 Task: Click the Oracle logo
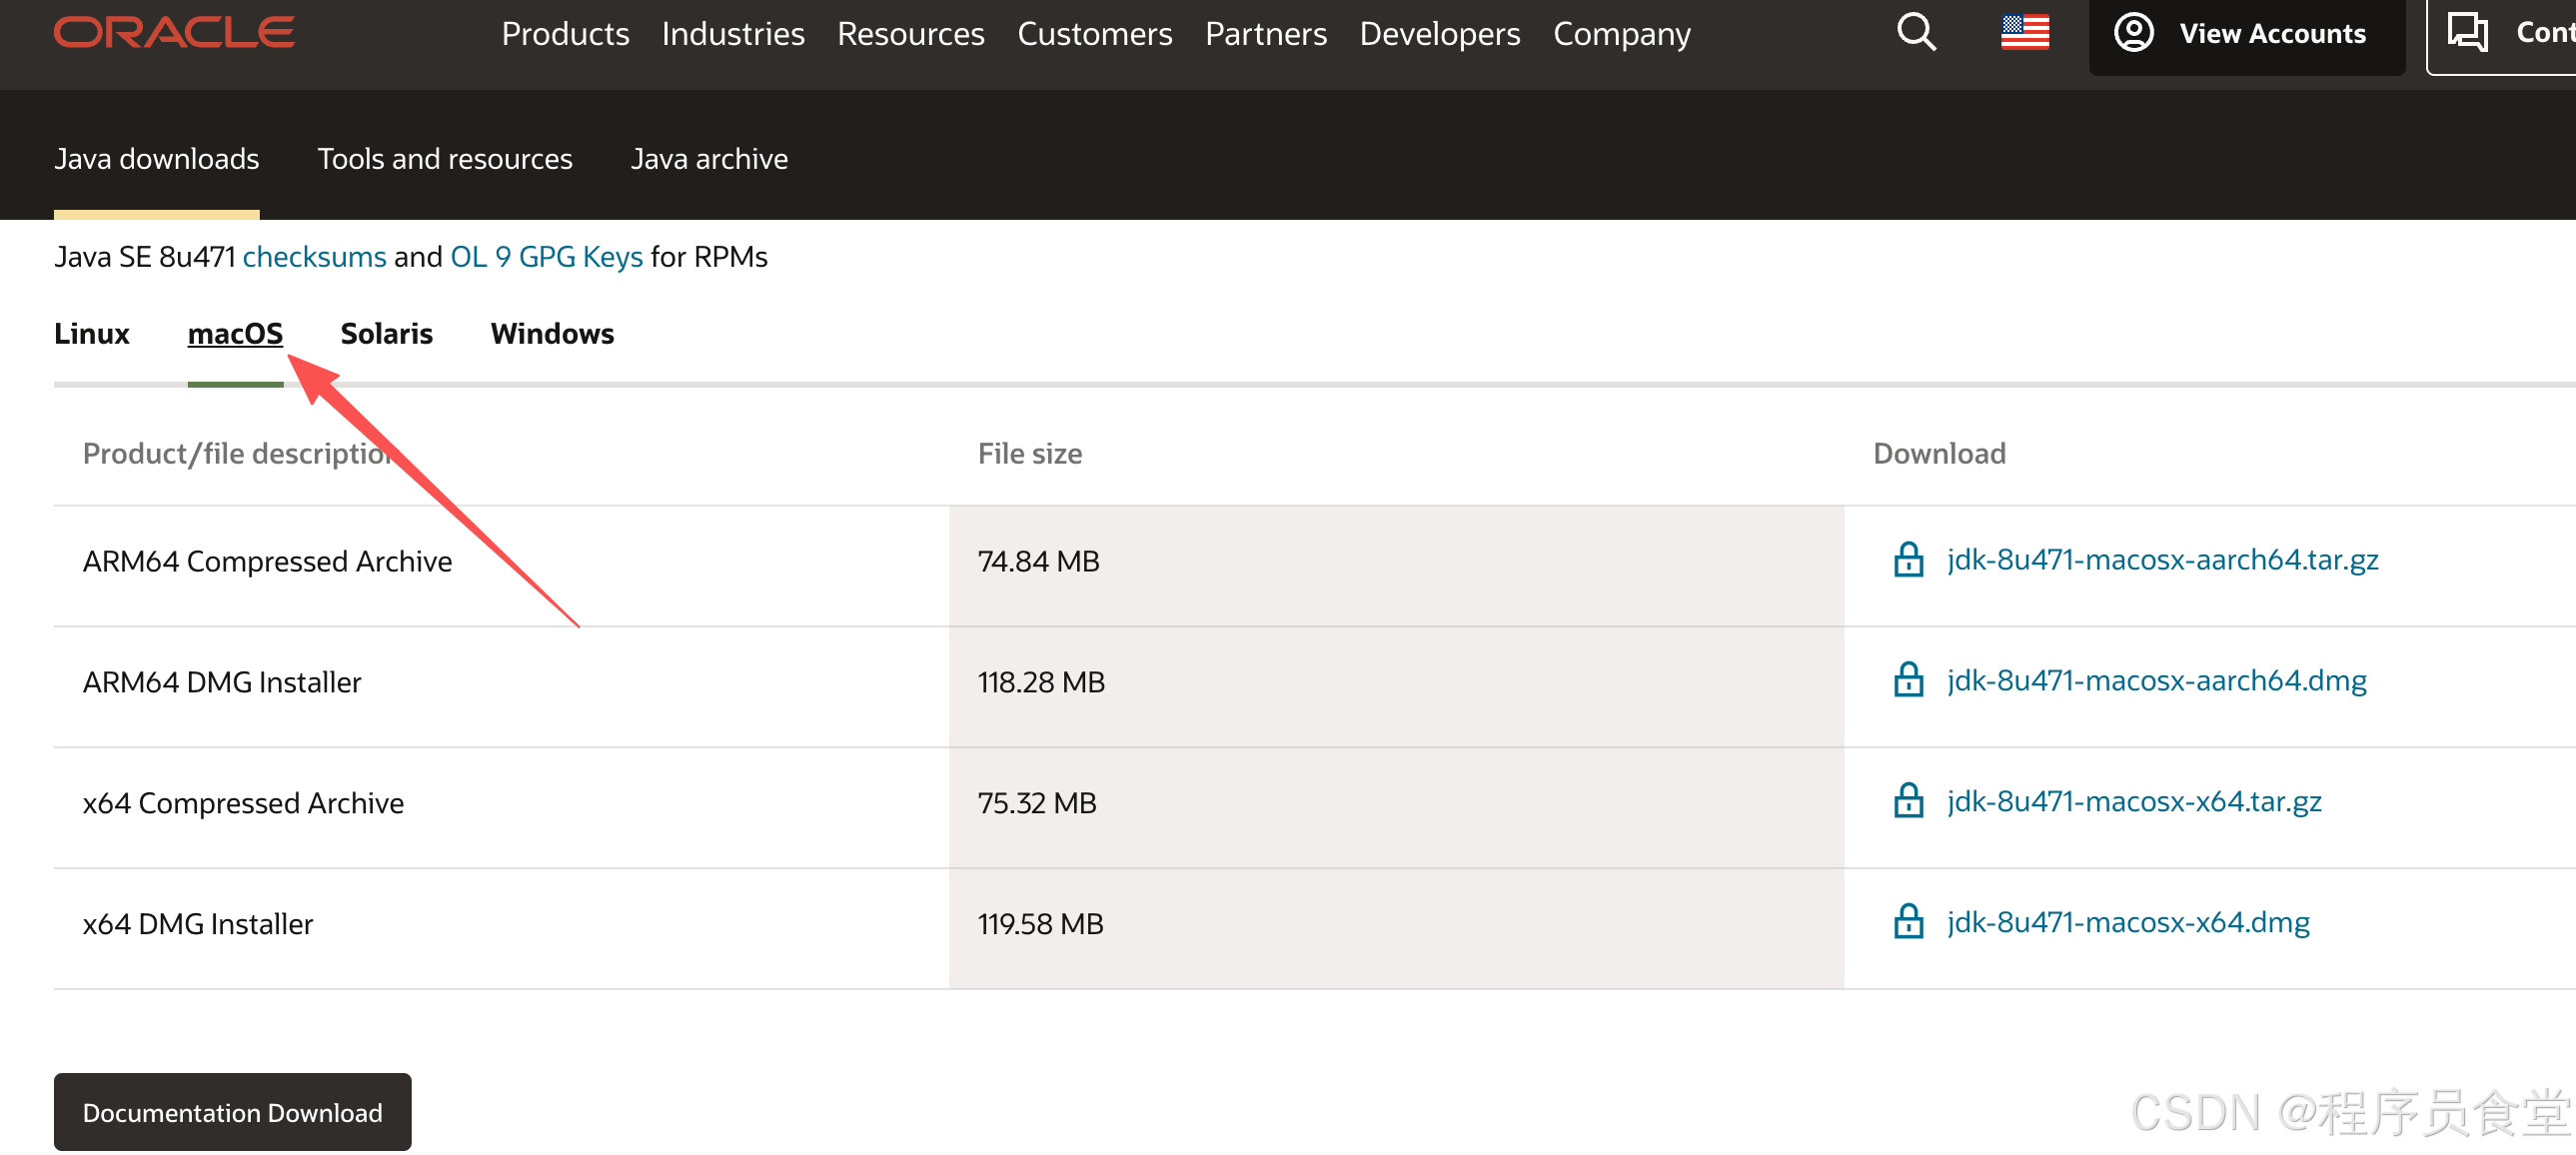(174, 32)
